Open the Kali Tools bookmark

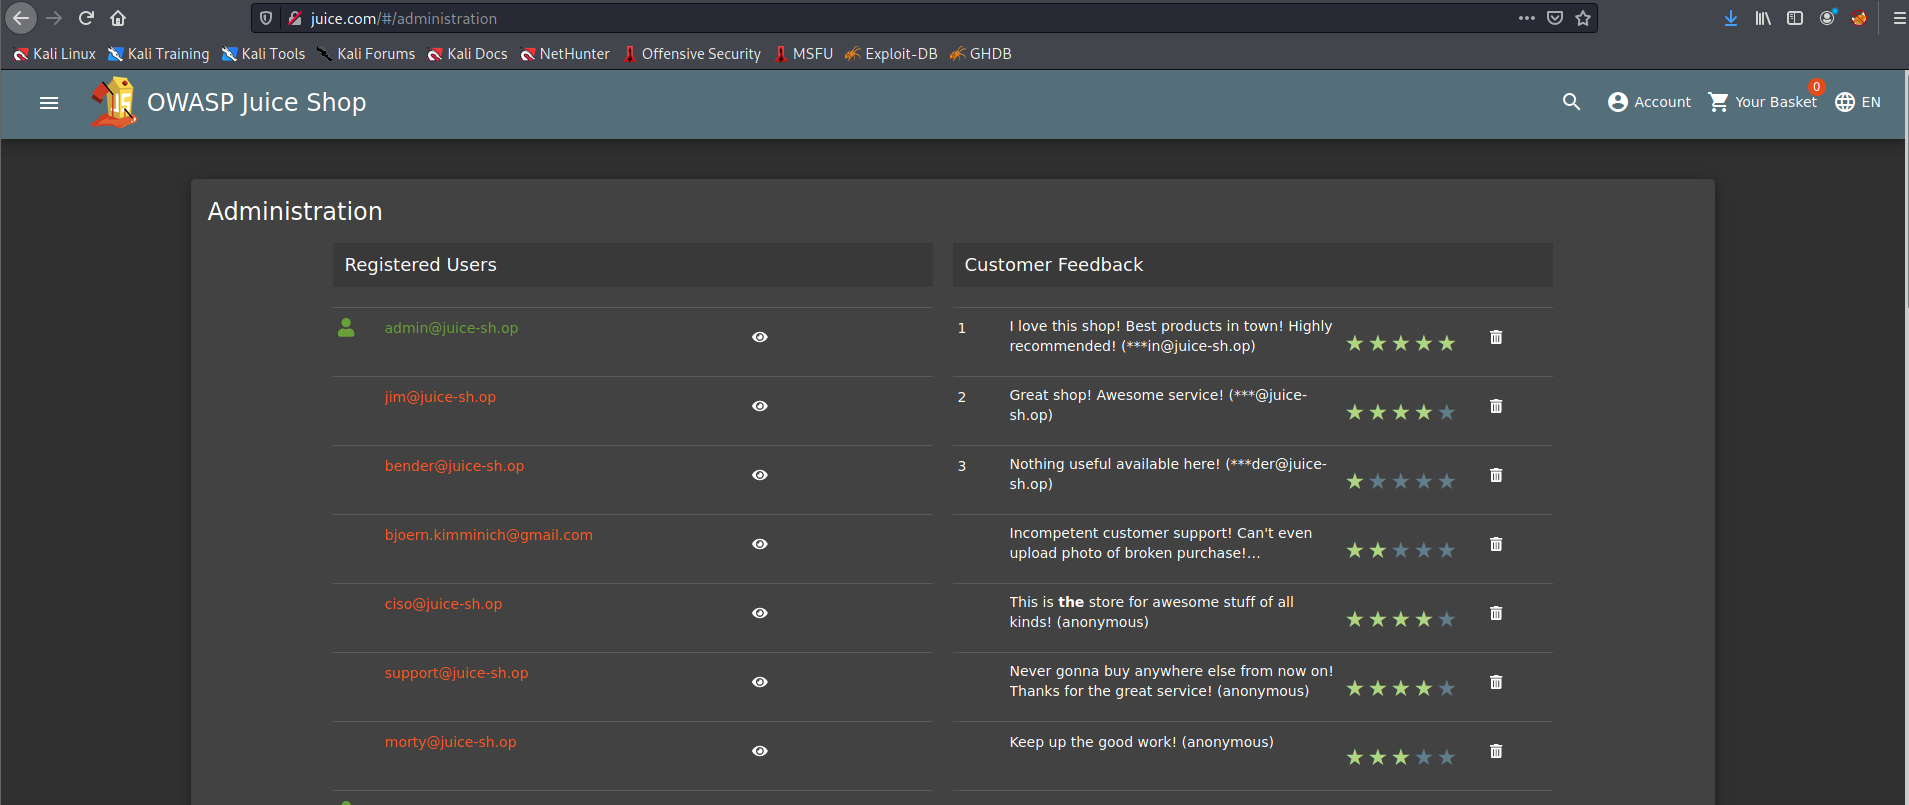coord(263,54)
